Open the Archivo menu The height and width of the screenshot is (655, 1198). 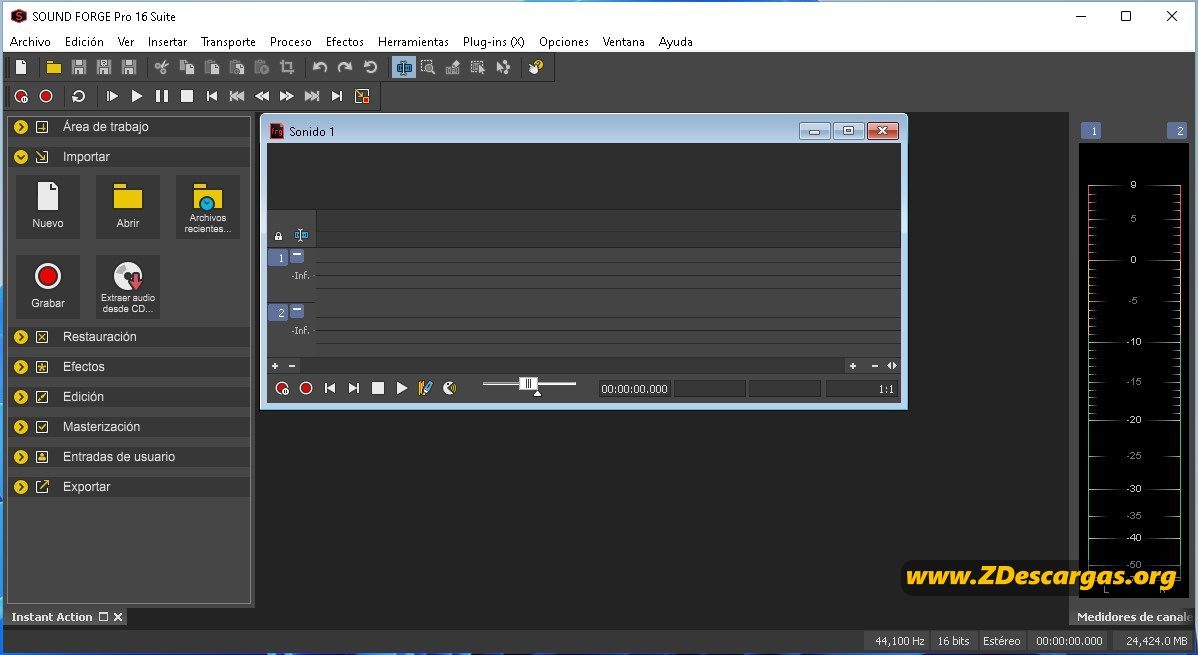click(30, 42)
